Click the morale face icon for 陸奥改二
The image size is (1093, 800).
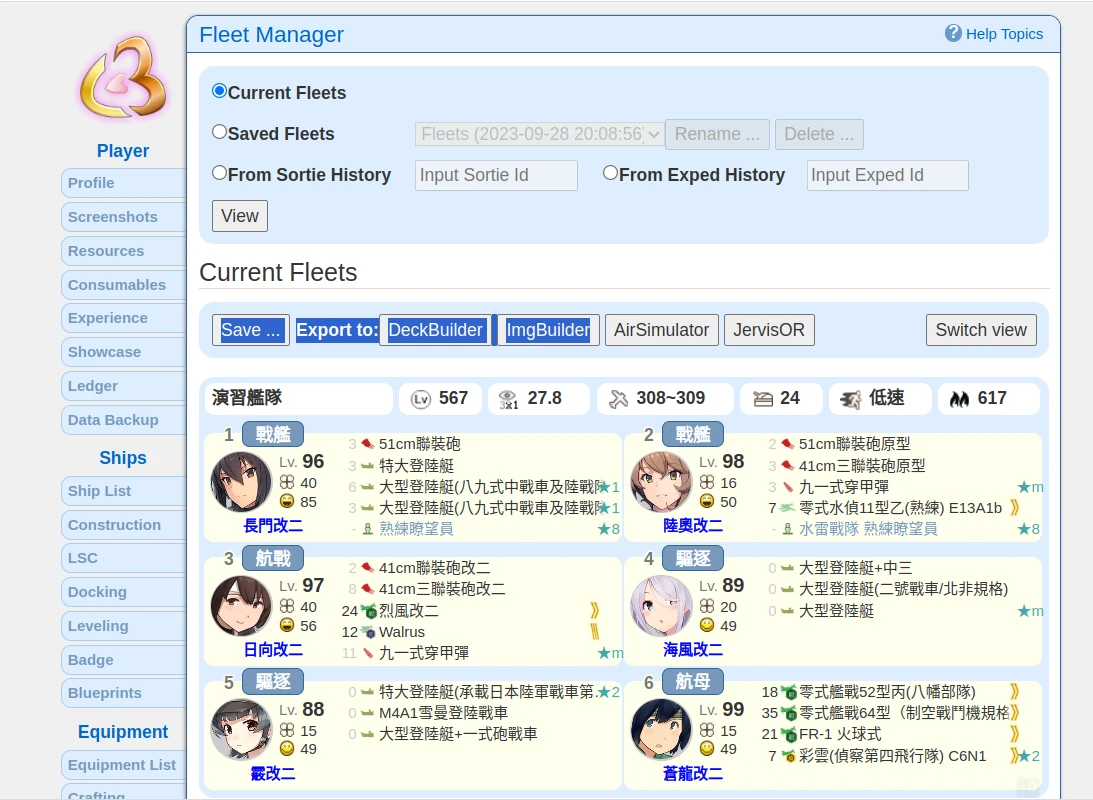(707, 501)
